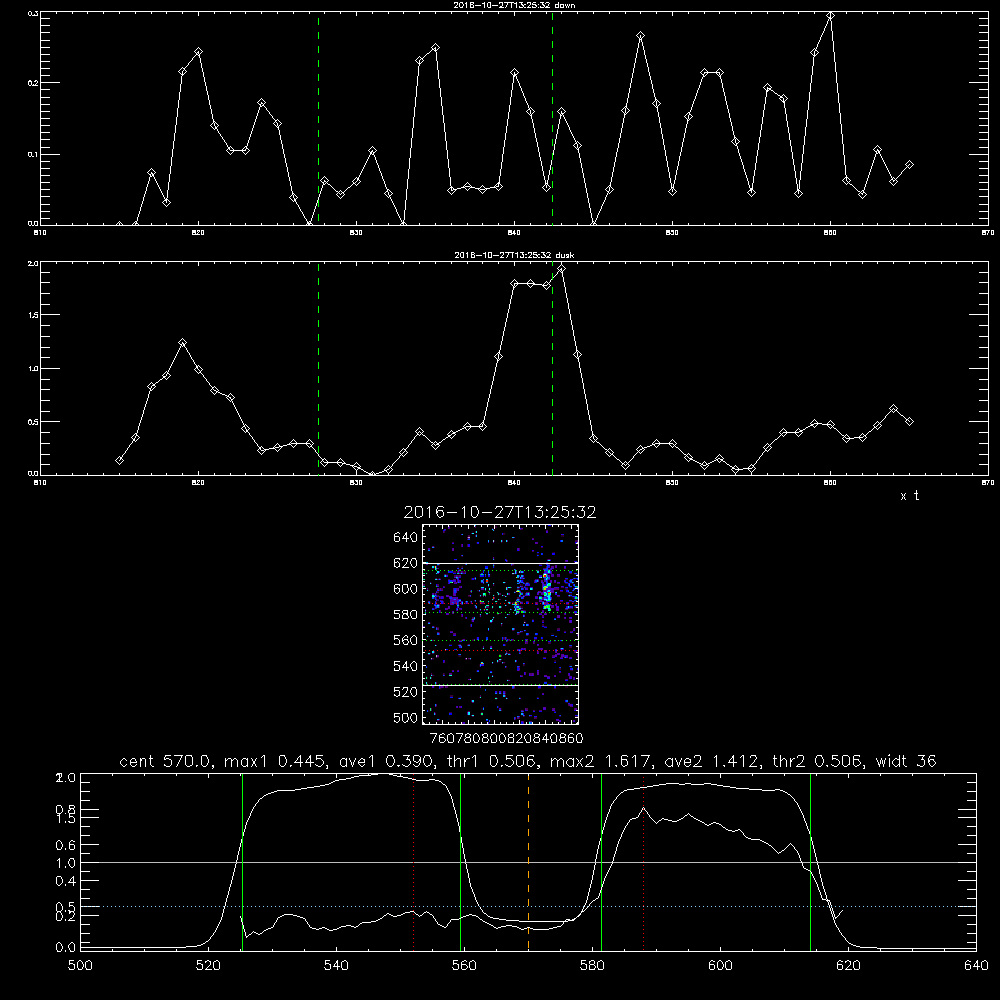
Task: Click the second green dashed line in dawn plot
Action: click(552, 118)
